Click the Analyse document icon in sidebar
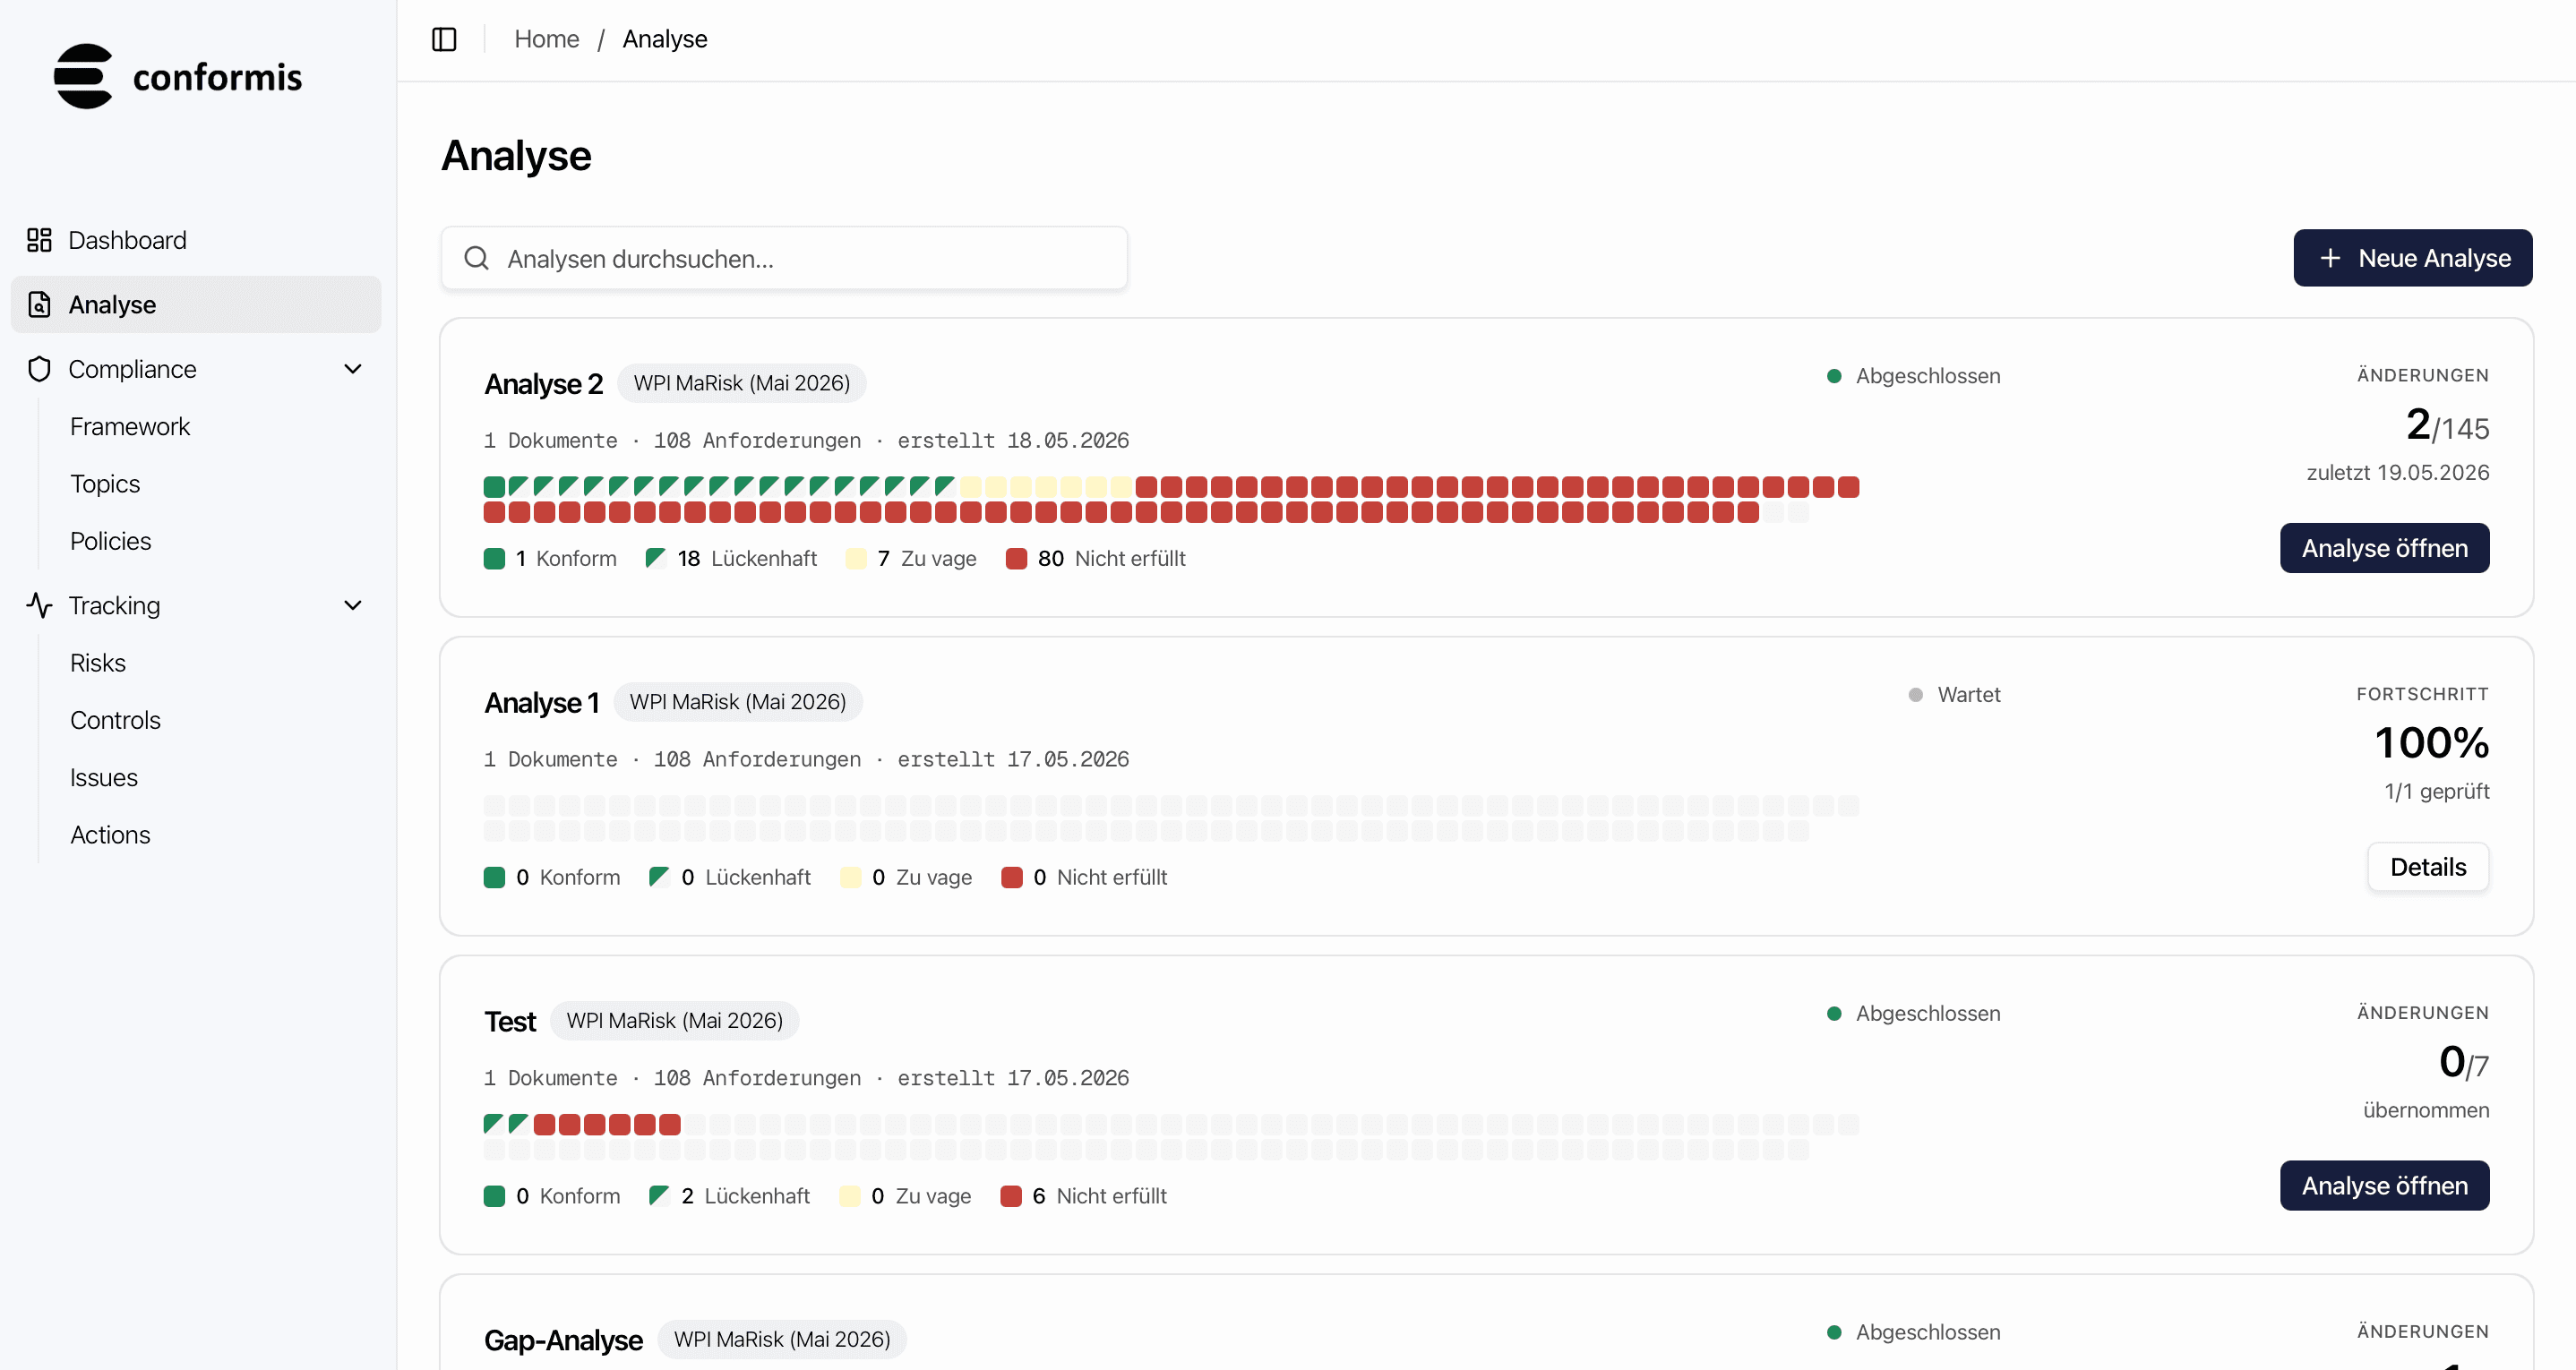 pos(39,304)
